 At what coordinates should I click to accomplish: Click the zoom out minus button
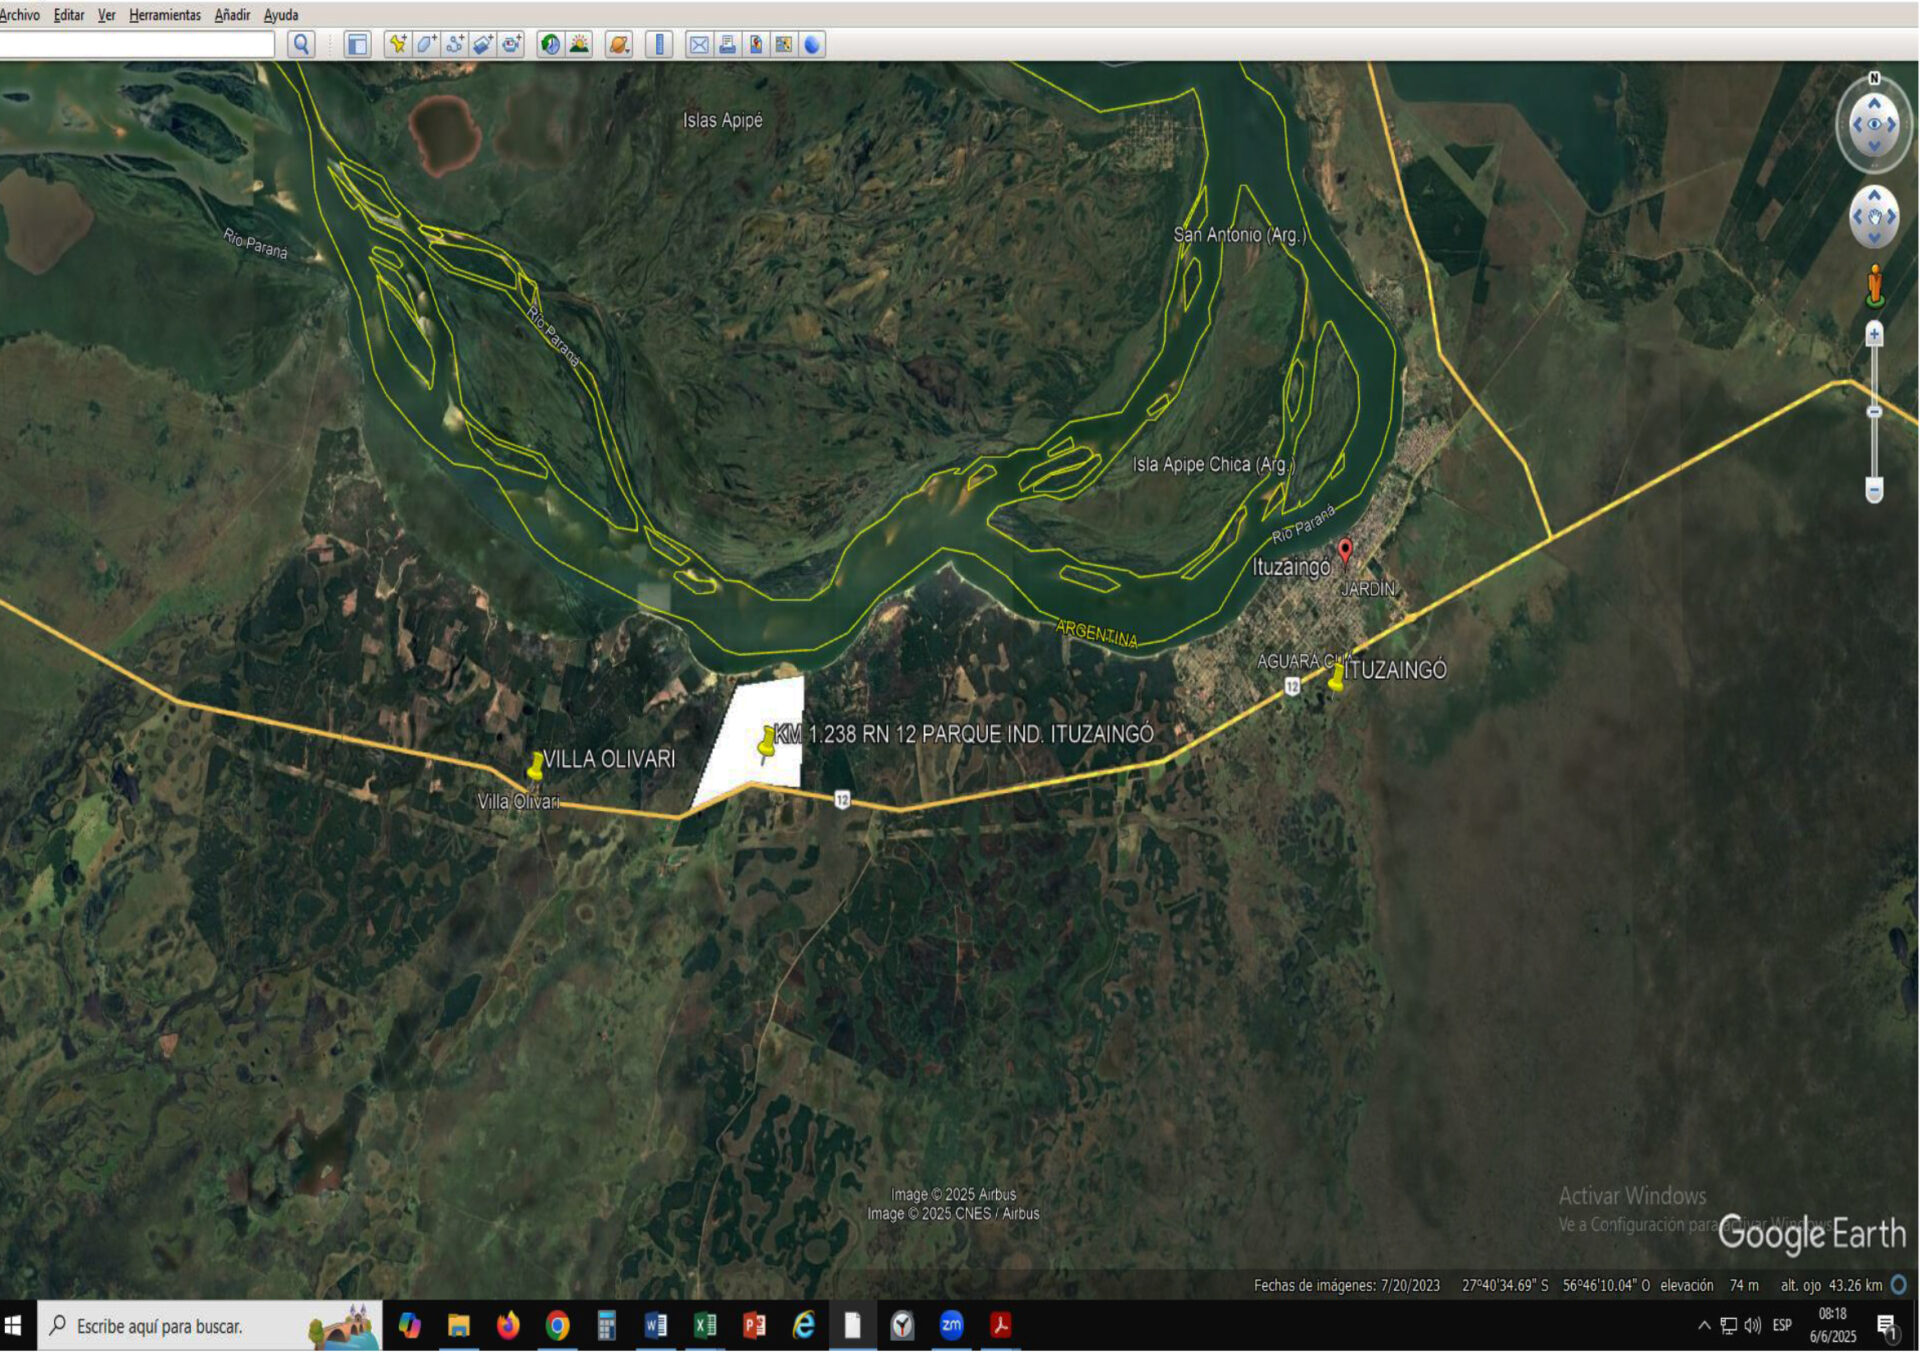(x=1875, y=489)
